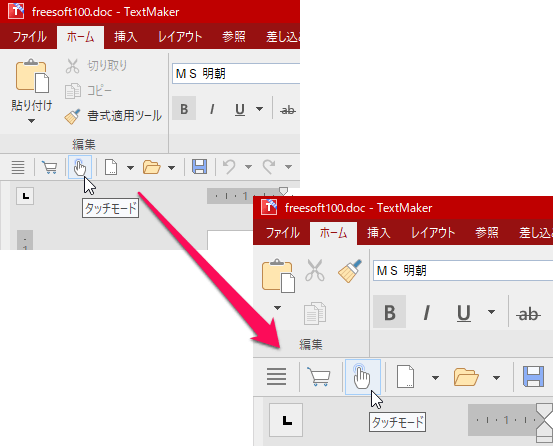Click font name field in upper window
Image resolution: width=553 pixels, height=446 pixels.
(x=236, y=74)
